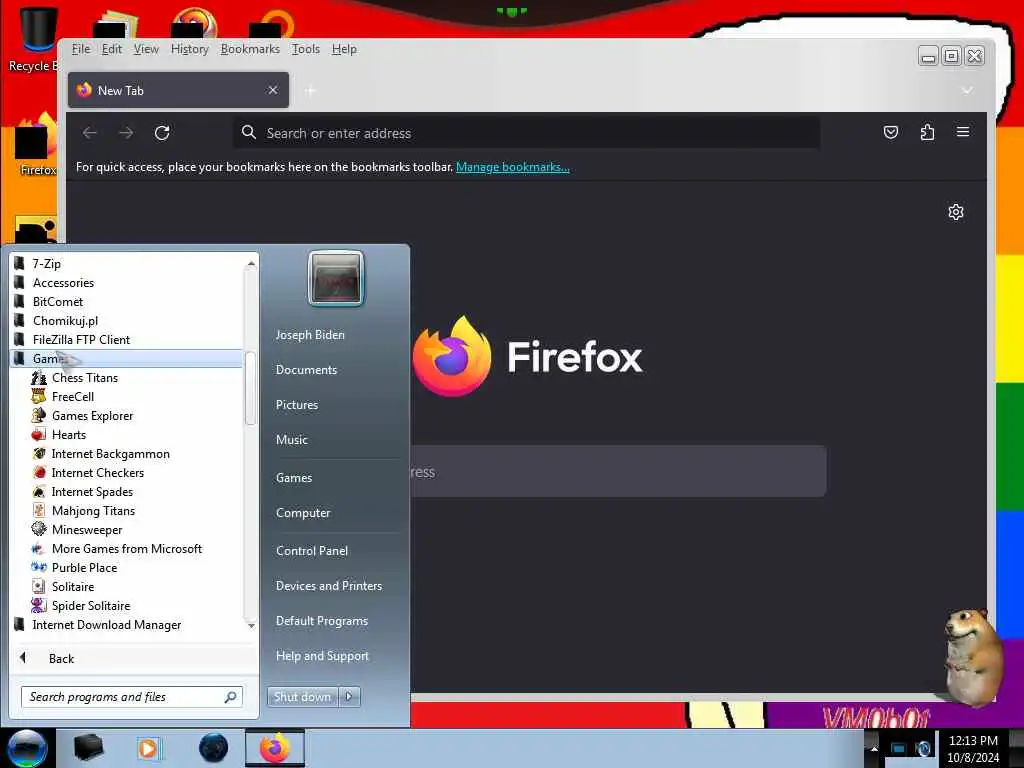Open the Edit menu in Firefox
The width and height of the screenshot is (1024, 768).
coord(112,49)
